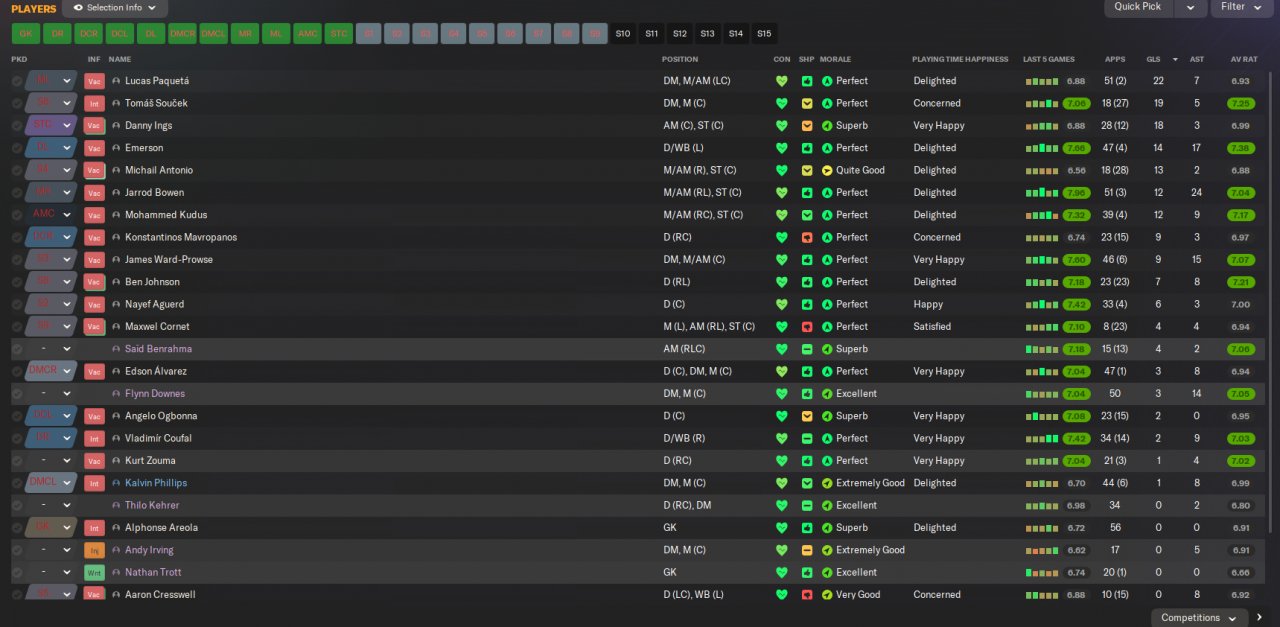Sort by the MORALE column header

tap(835, 59)
